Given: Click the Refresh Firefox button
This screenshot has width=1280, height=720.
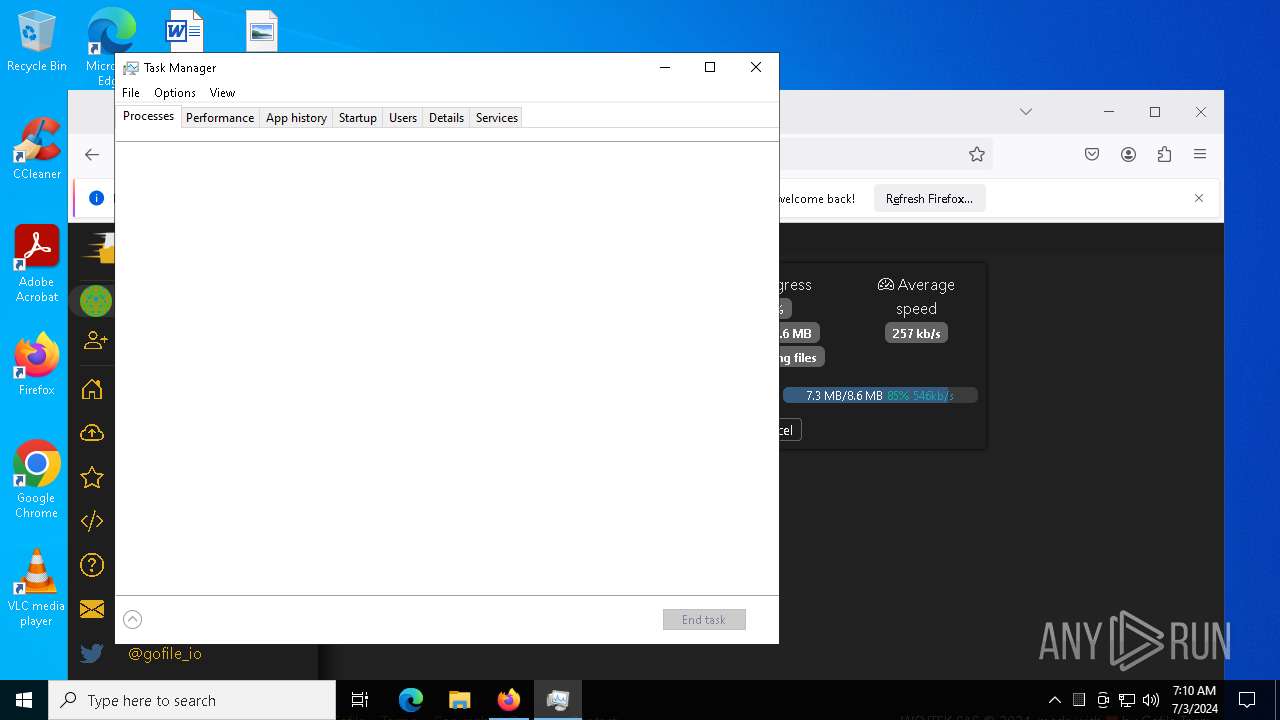Looking at the screenshot, I should [x=929, y=198].
